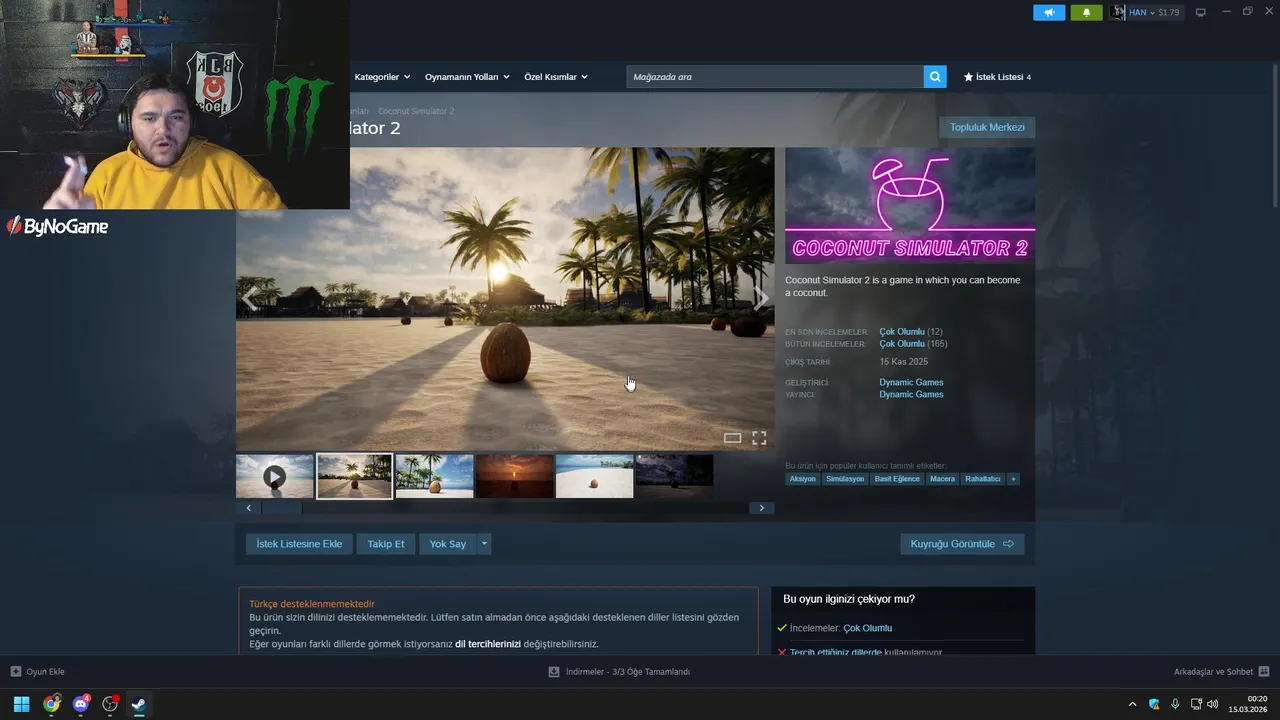Switch the media viewer to theater mode icon

click(732, 438)
